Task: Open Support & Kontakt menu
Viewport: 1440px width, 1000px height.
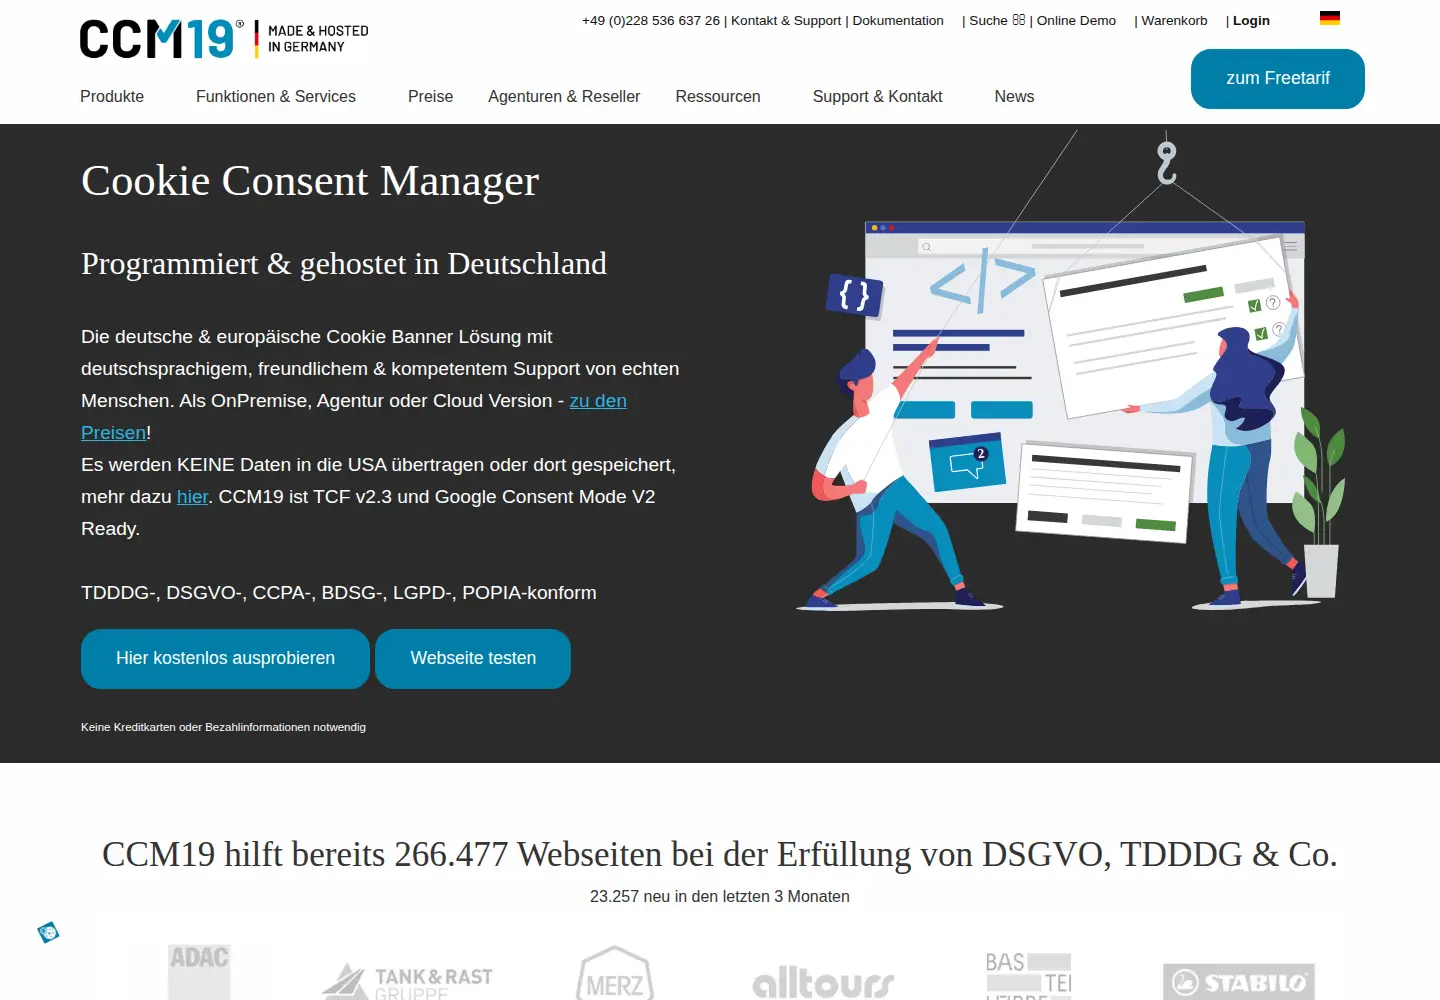Action: point(877,96)
